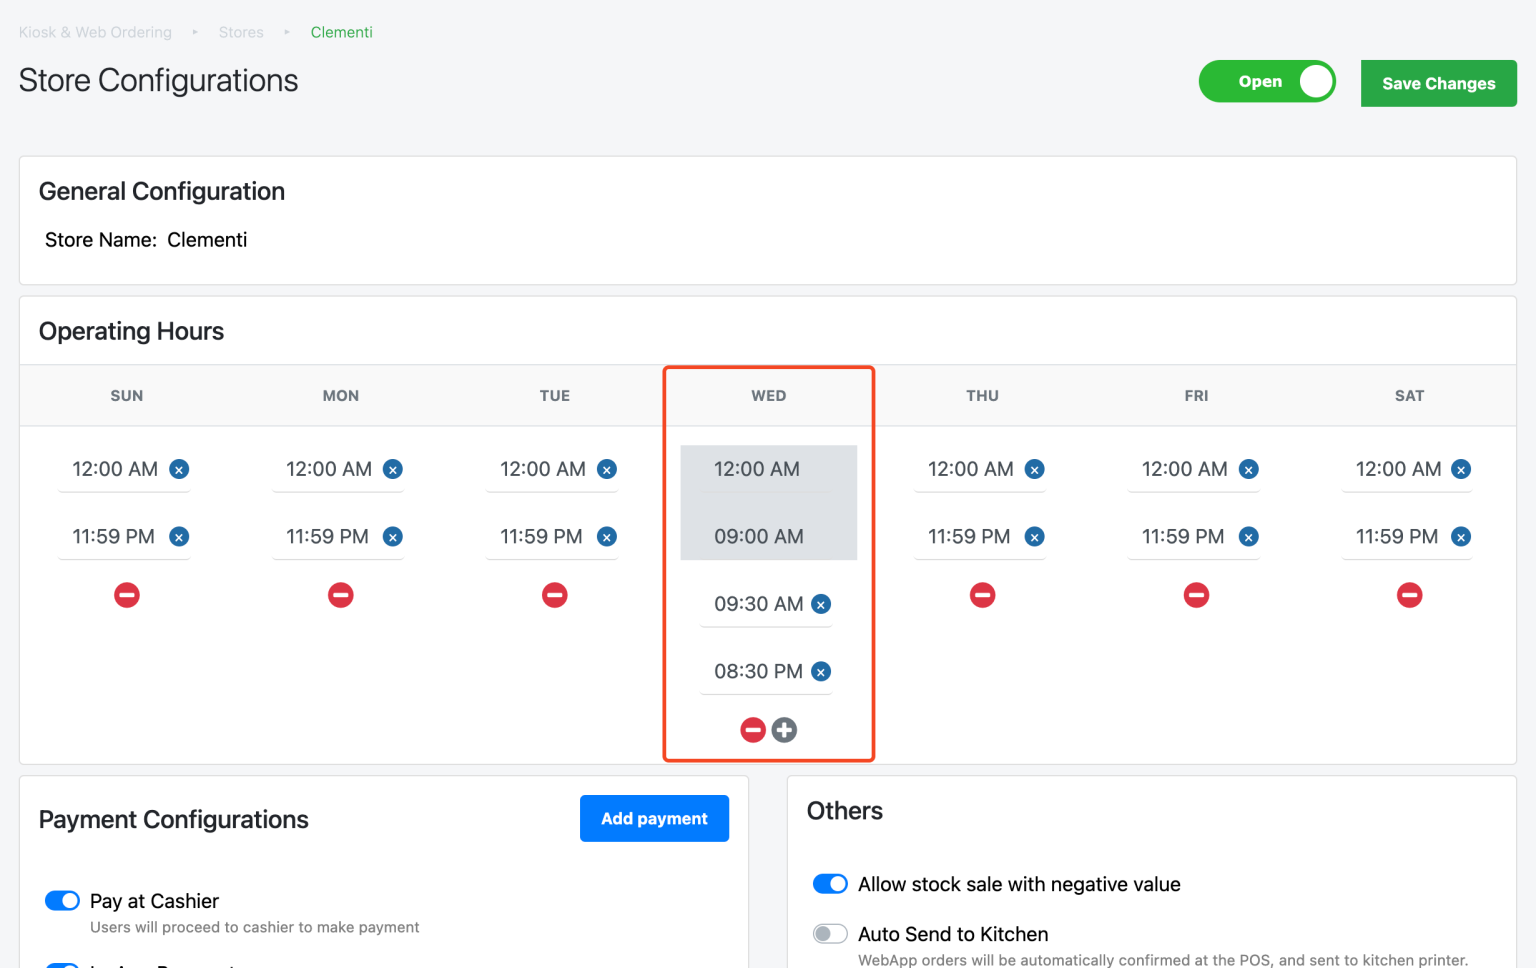This screenshot has height=968, width=1536.
Task: Click the Add payment button
Action: coord(654,818)
